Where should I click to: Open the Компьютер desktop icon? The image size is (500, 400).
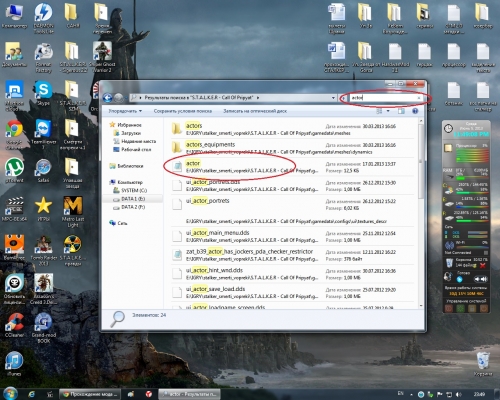tap(14, 16)
